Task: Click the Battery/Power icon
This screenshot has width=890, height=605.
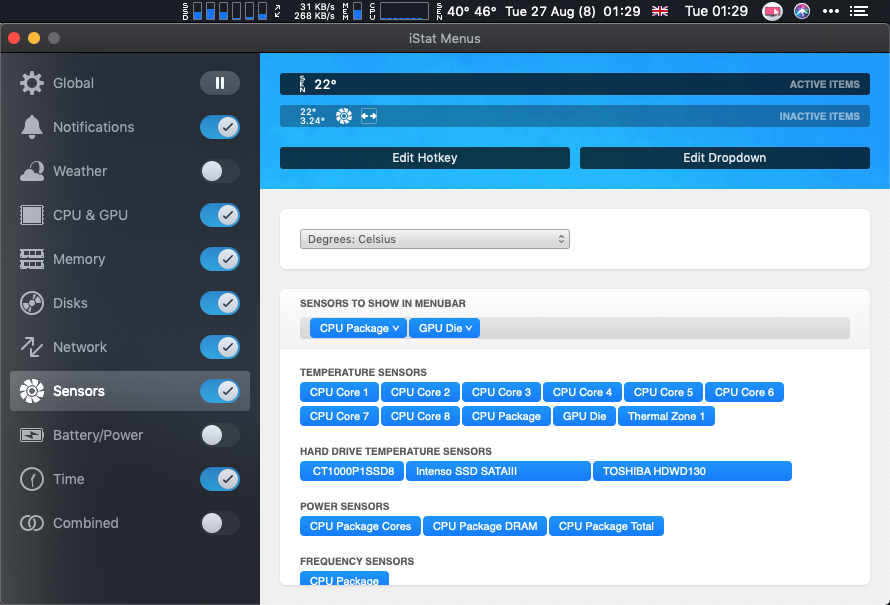Action: 32,435
